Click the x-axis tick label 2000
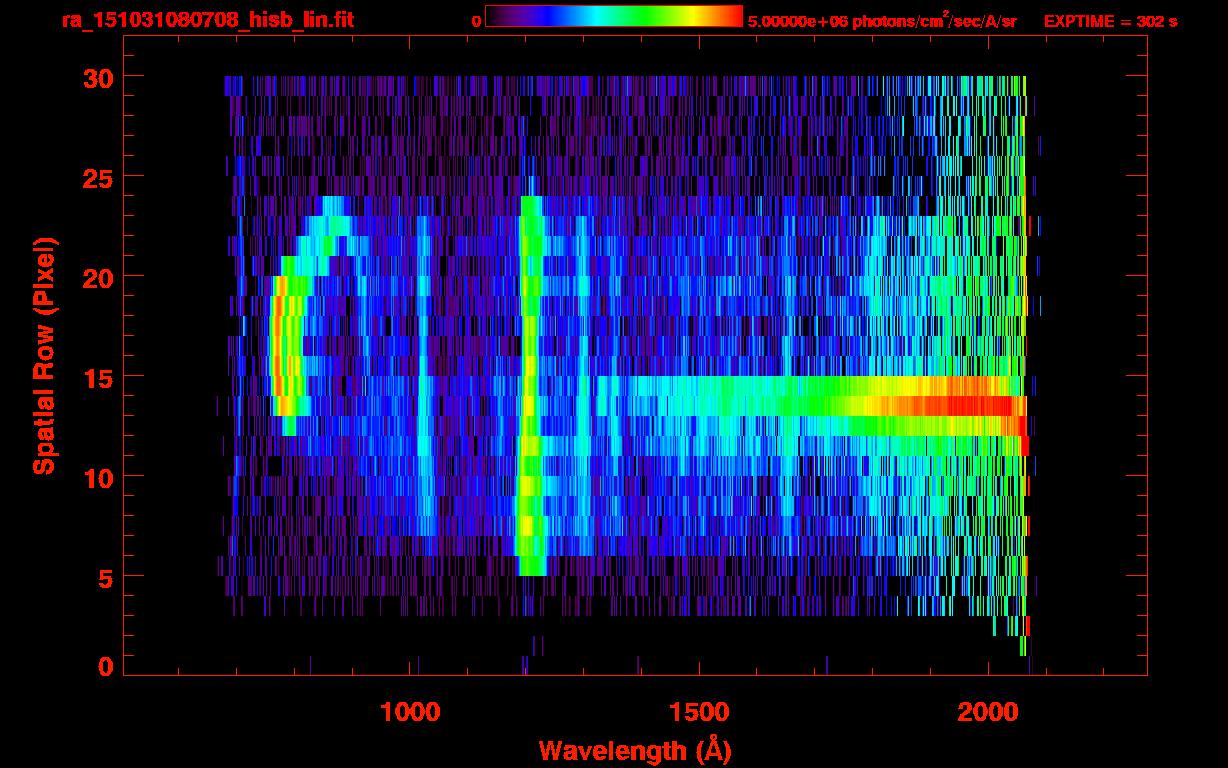Image resolution: width=1228 pixels, height=768 pixels. point(986,712)
